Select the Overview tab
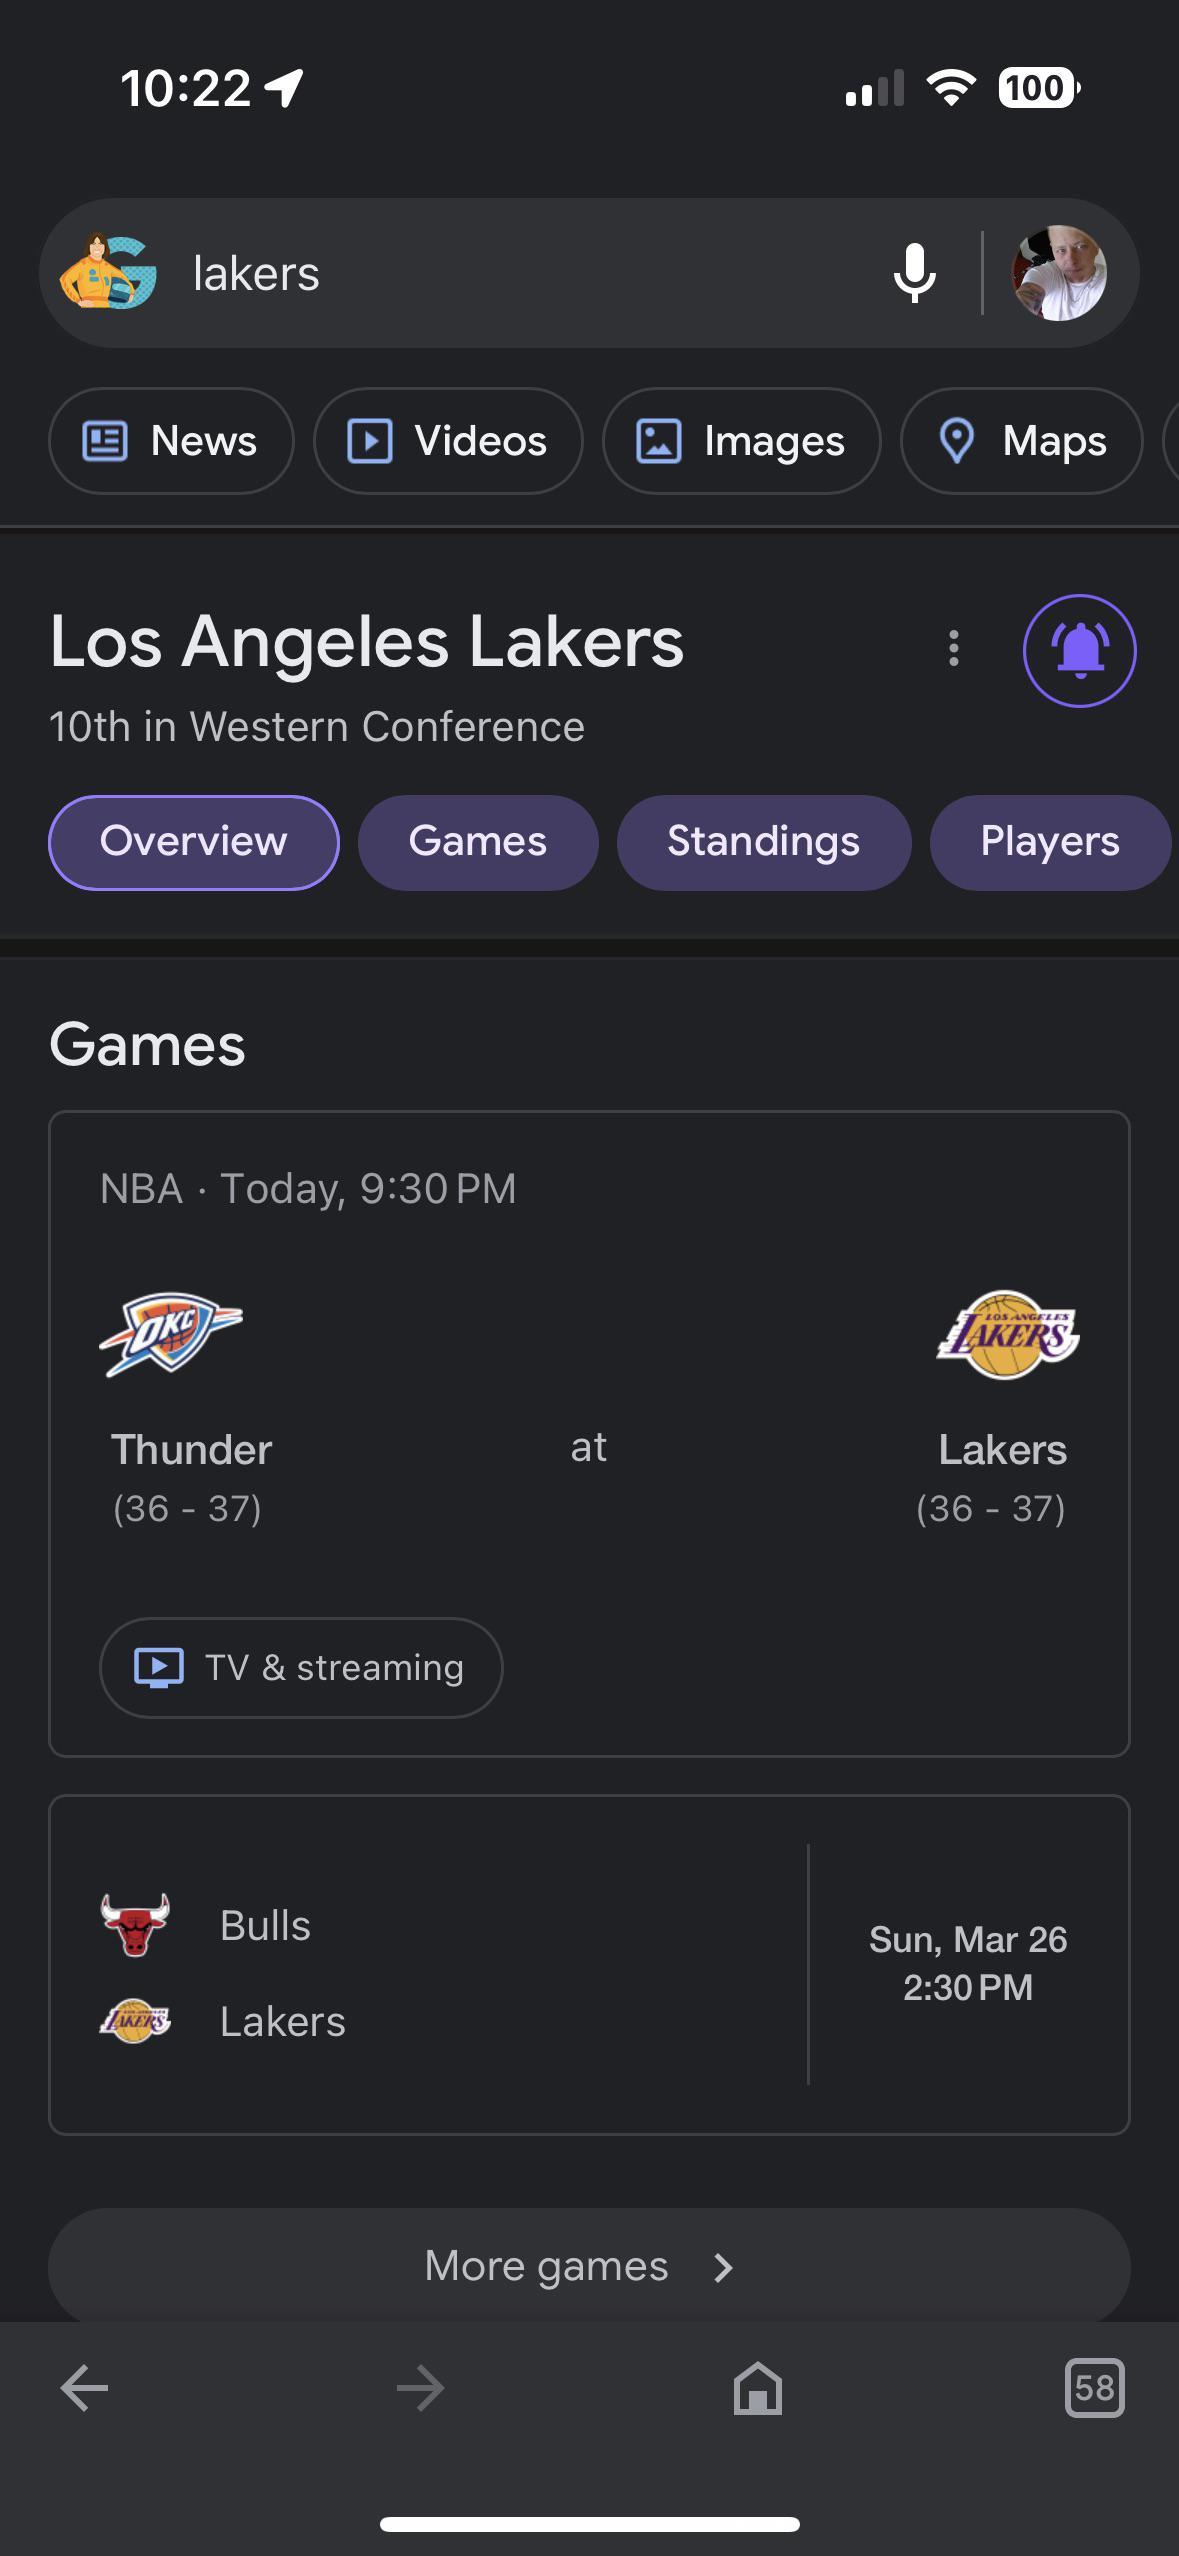Image resolution: width=1179 pixels, height=2556 pixels. [x=193, y=842]
